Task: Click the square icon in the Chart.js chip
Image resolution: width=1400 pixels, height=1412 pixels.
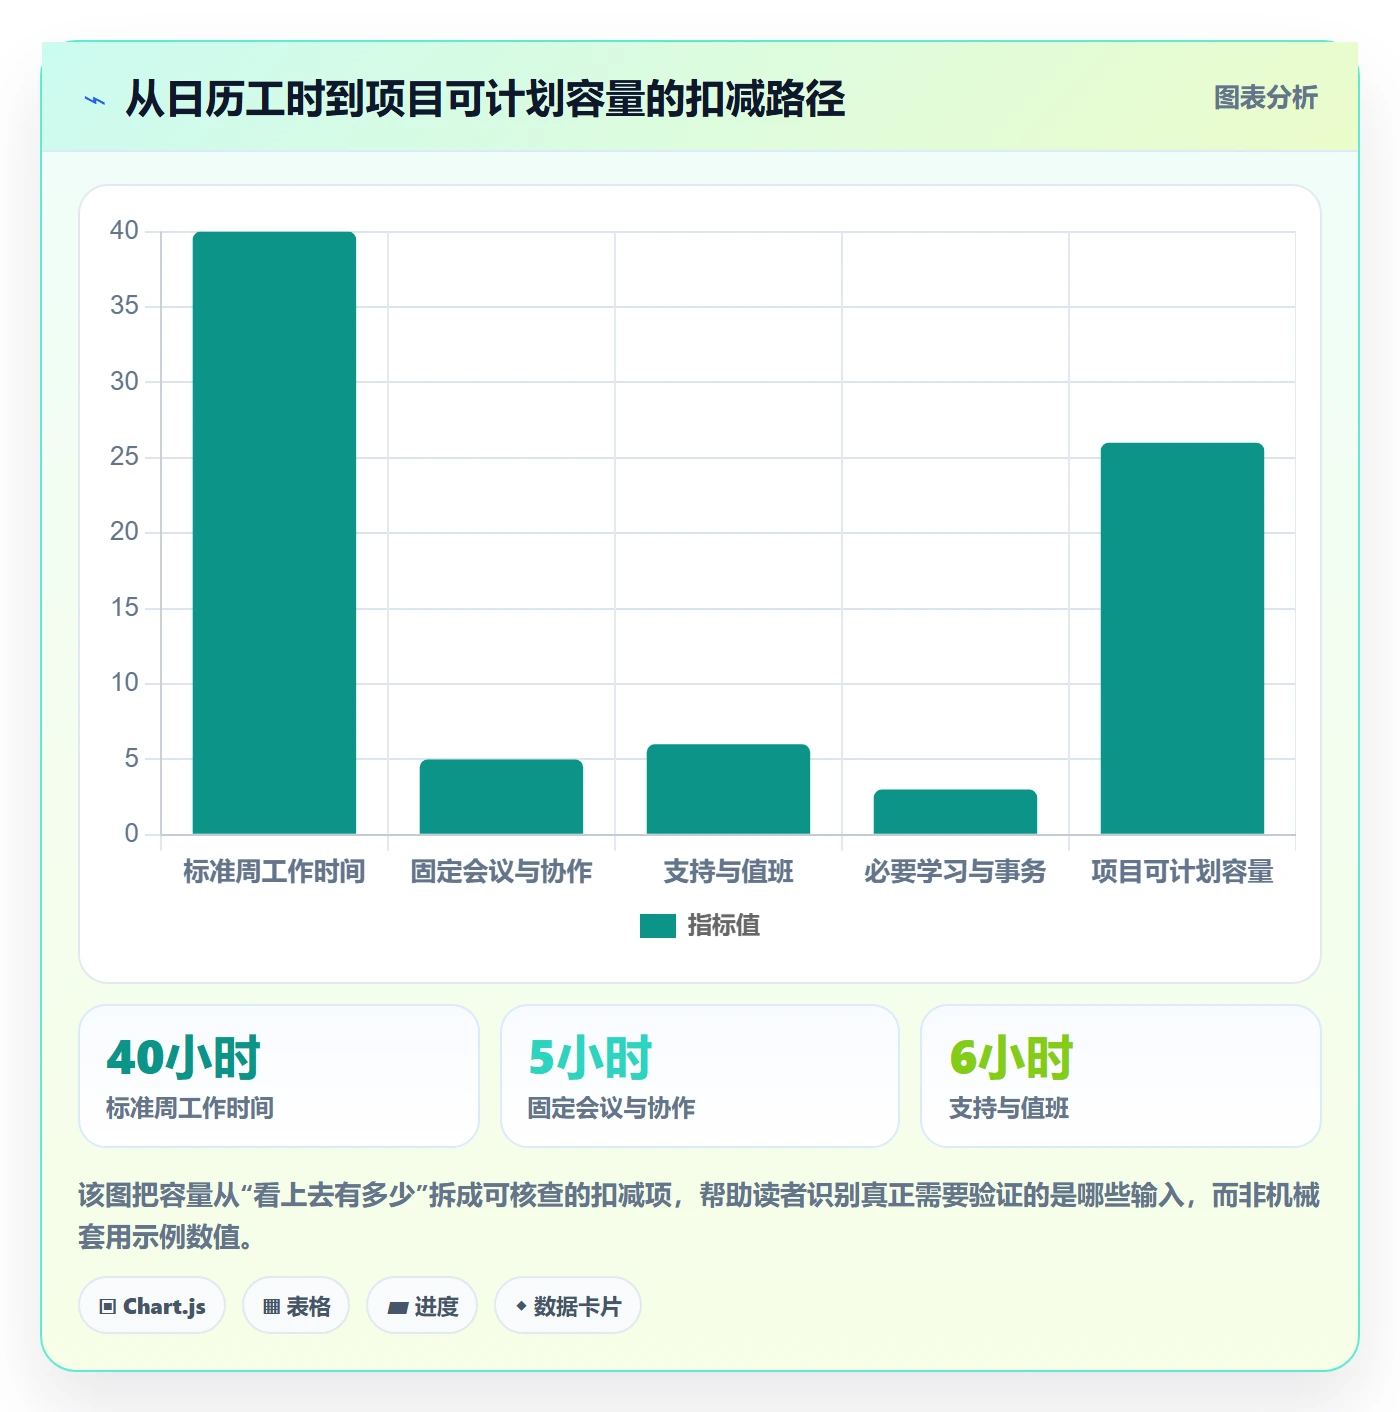Action: coord(108,1307)
